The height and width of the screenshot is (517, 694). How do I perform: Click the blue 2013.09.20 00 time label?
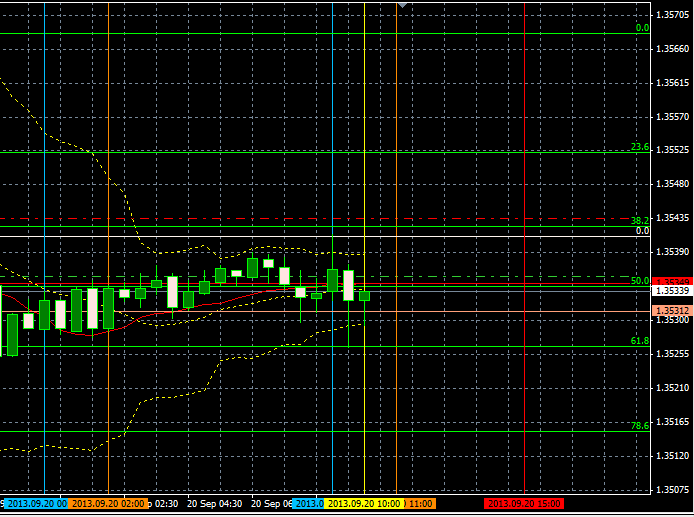coord(35,504)
